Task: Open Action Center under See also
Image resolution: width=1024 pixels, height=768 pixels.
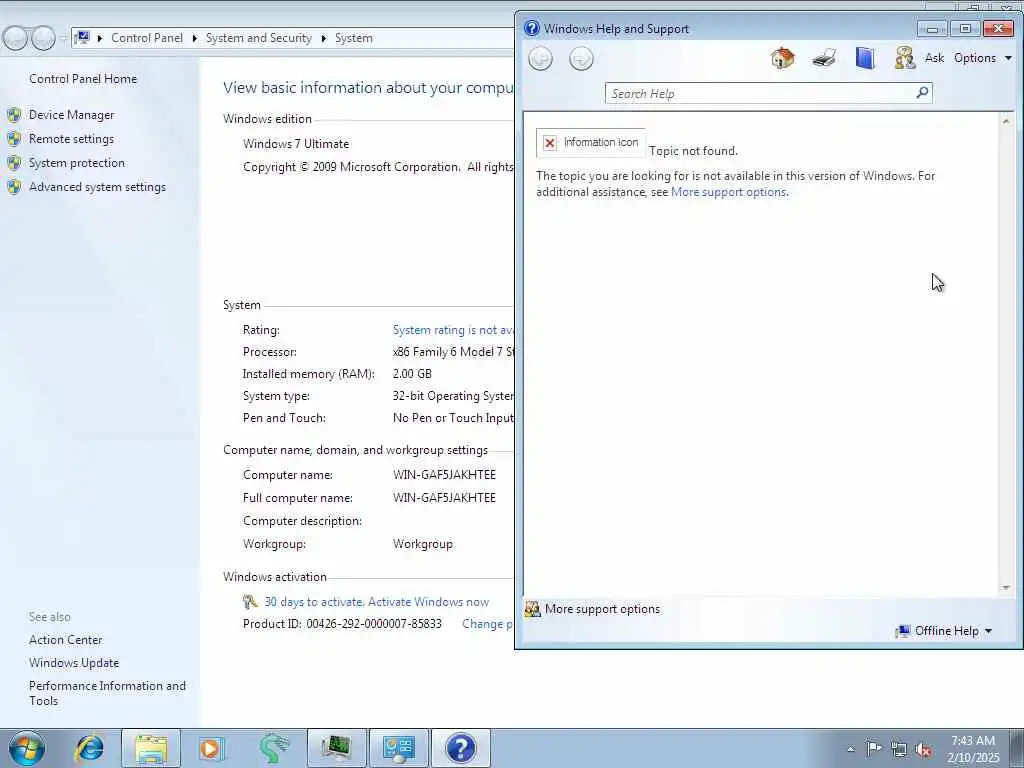Action: pyautogui.click(x=65, y=640)
